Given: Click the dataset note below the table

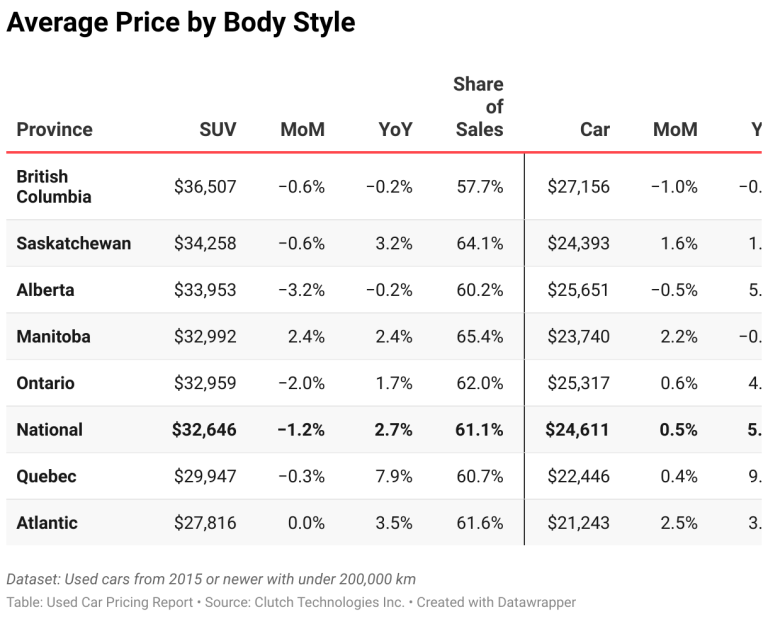Looking at the screenshot, I should pyautogui.click(x=210, y=579).
